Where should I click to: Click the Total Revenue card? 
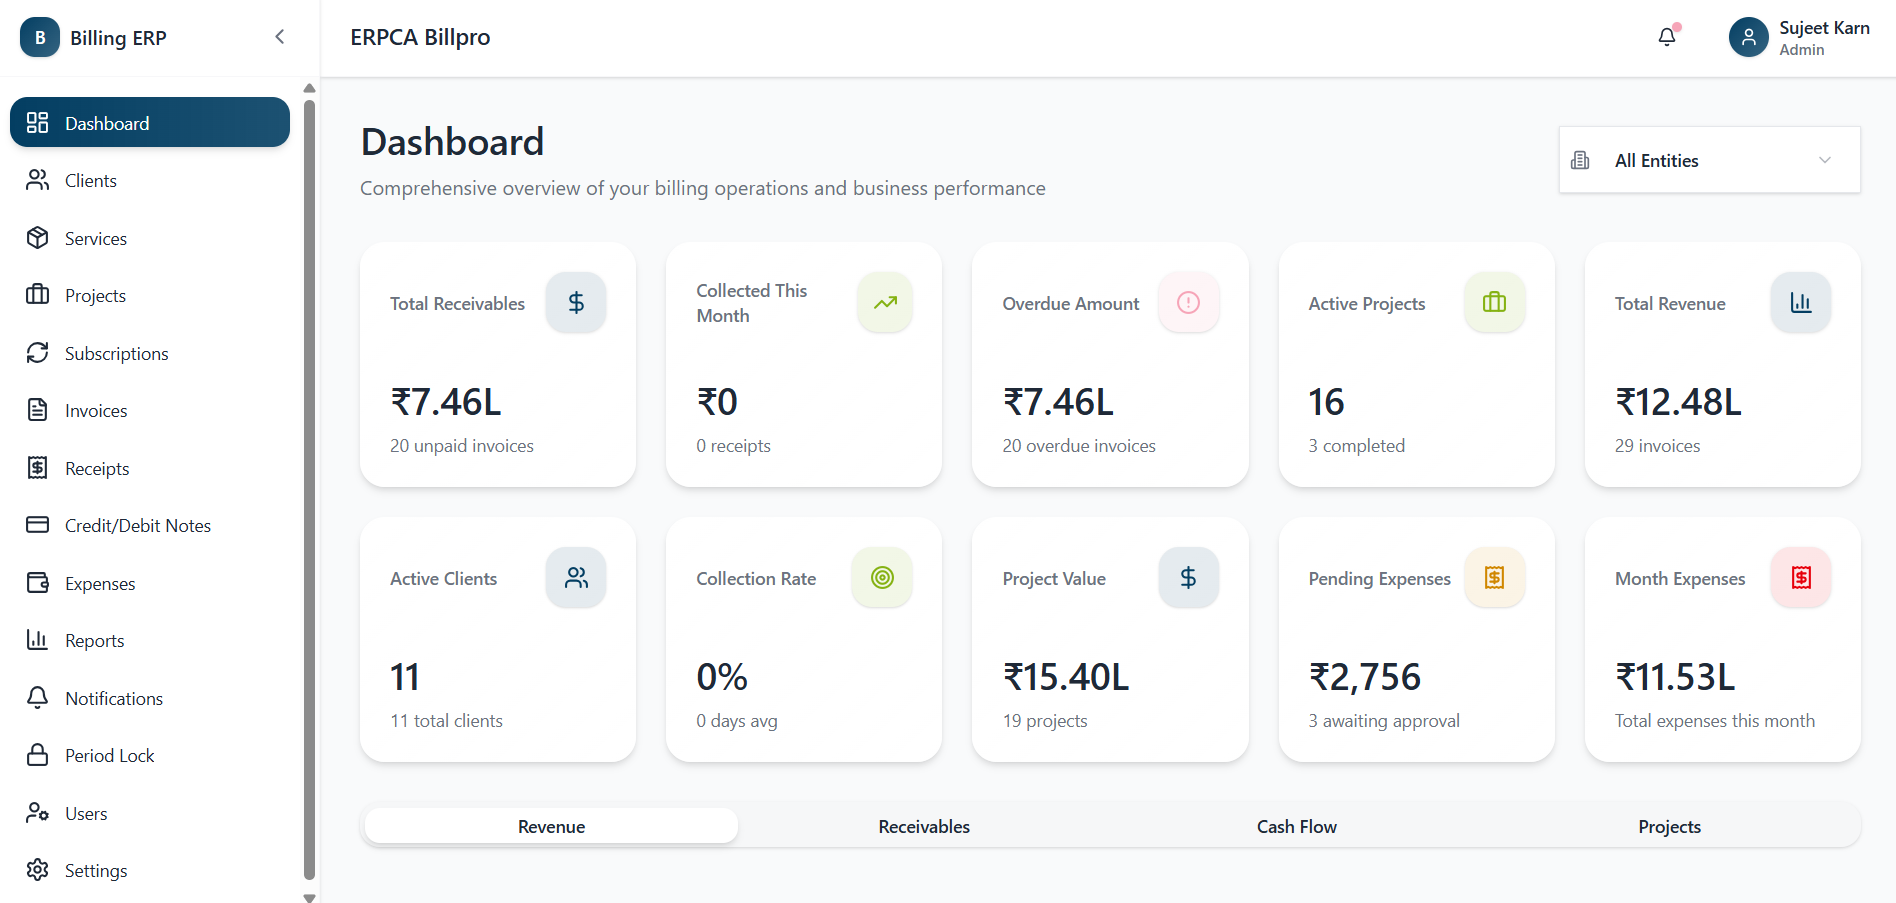(1721, 365)
